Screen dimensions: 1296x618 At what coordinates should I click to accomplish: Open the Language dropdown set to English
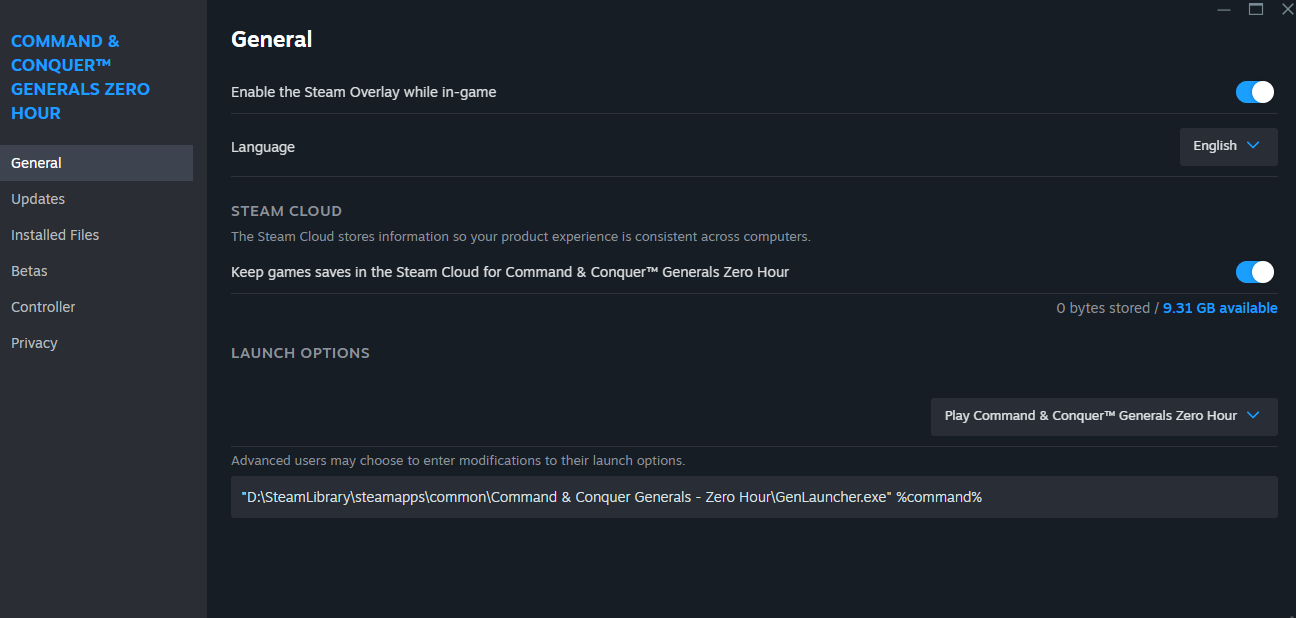point(1228,146)
